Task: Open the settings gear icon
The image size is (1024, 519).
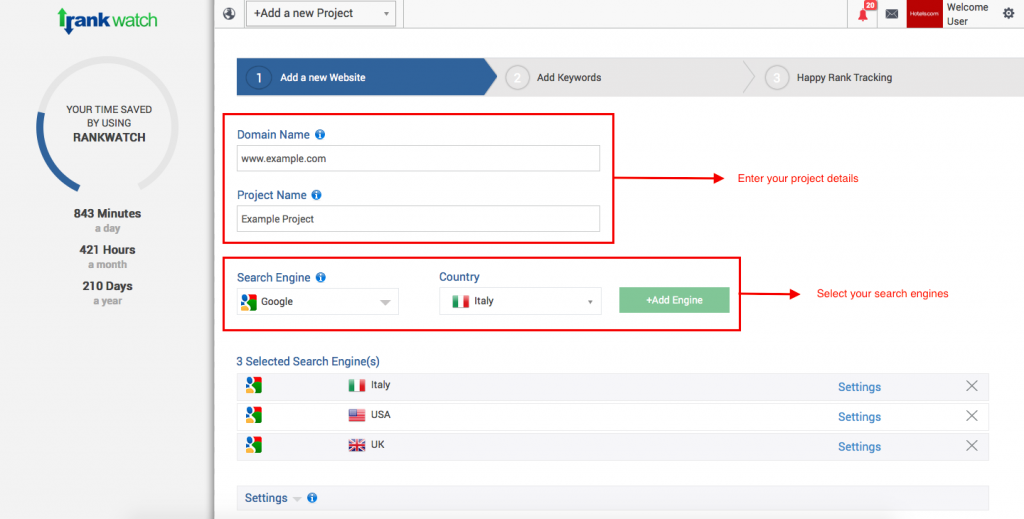Action: point(1008,13)
